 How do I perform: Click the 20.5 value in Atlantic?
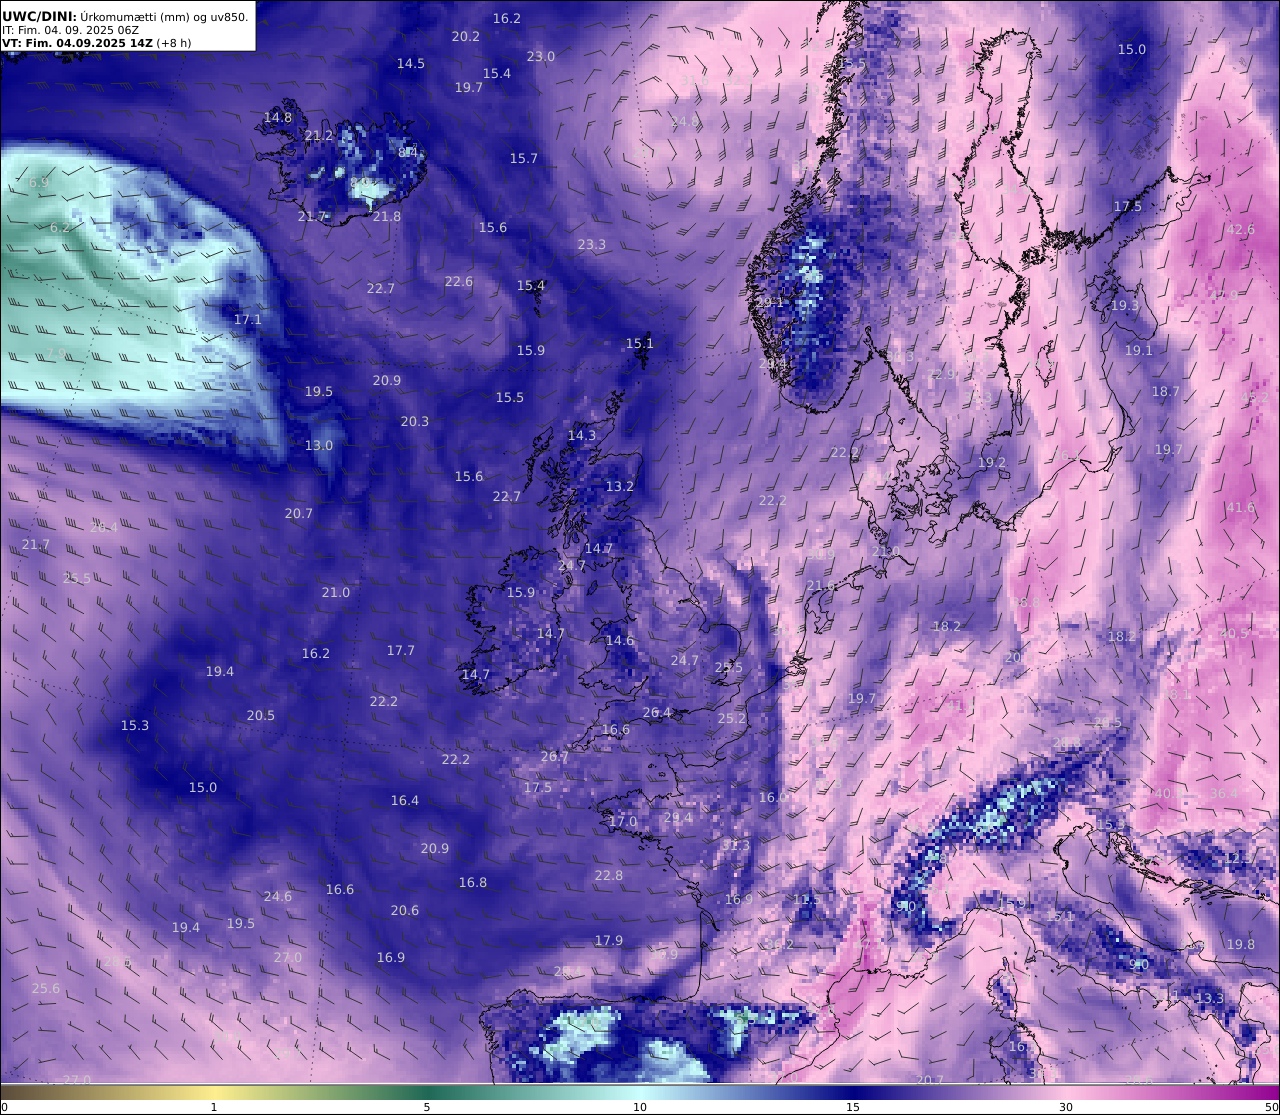(261, 715)
